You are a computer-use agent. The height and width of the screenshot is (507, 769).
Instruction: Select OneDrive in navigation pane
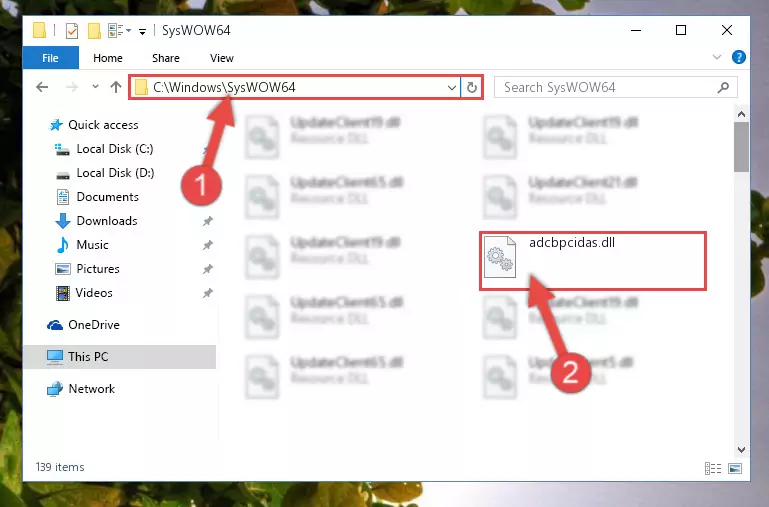pyautogui.click(x=94, y=325)
